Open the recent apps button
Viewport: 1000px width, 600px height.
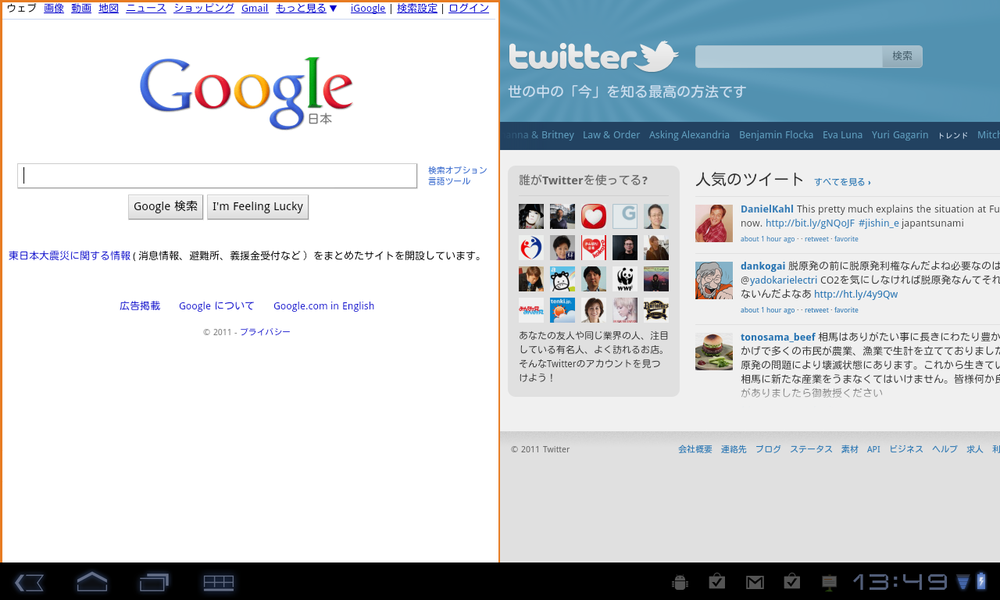154,582
